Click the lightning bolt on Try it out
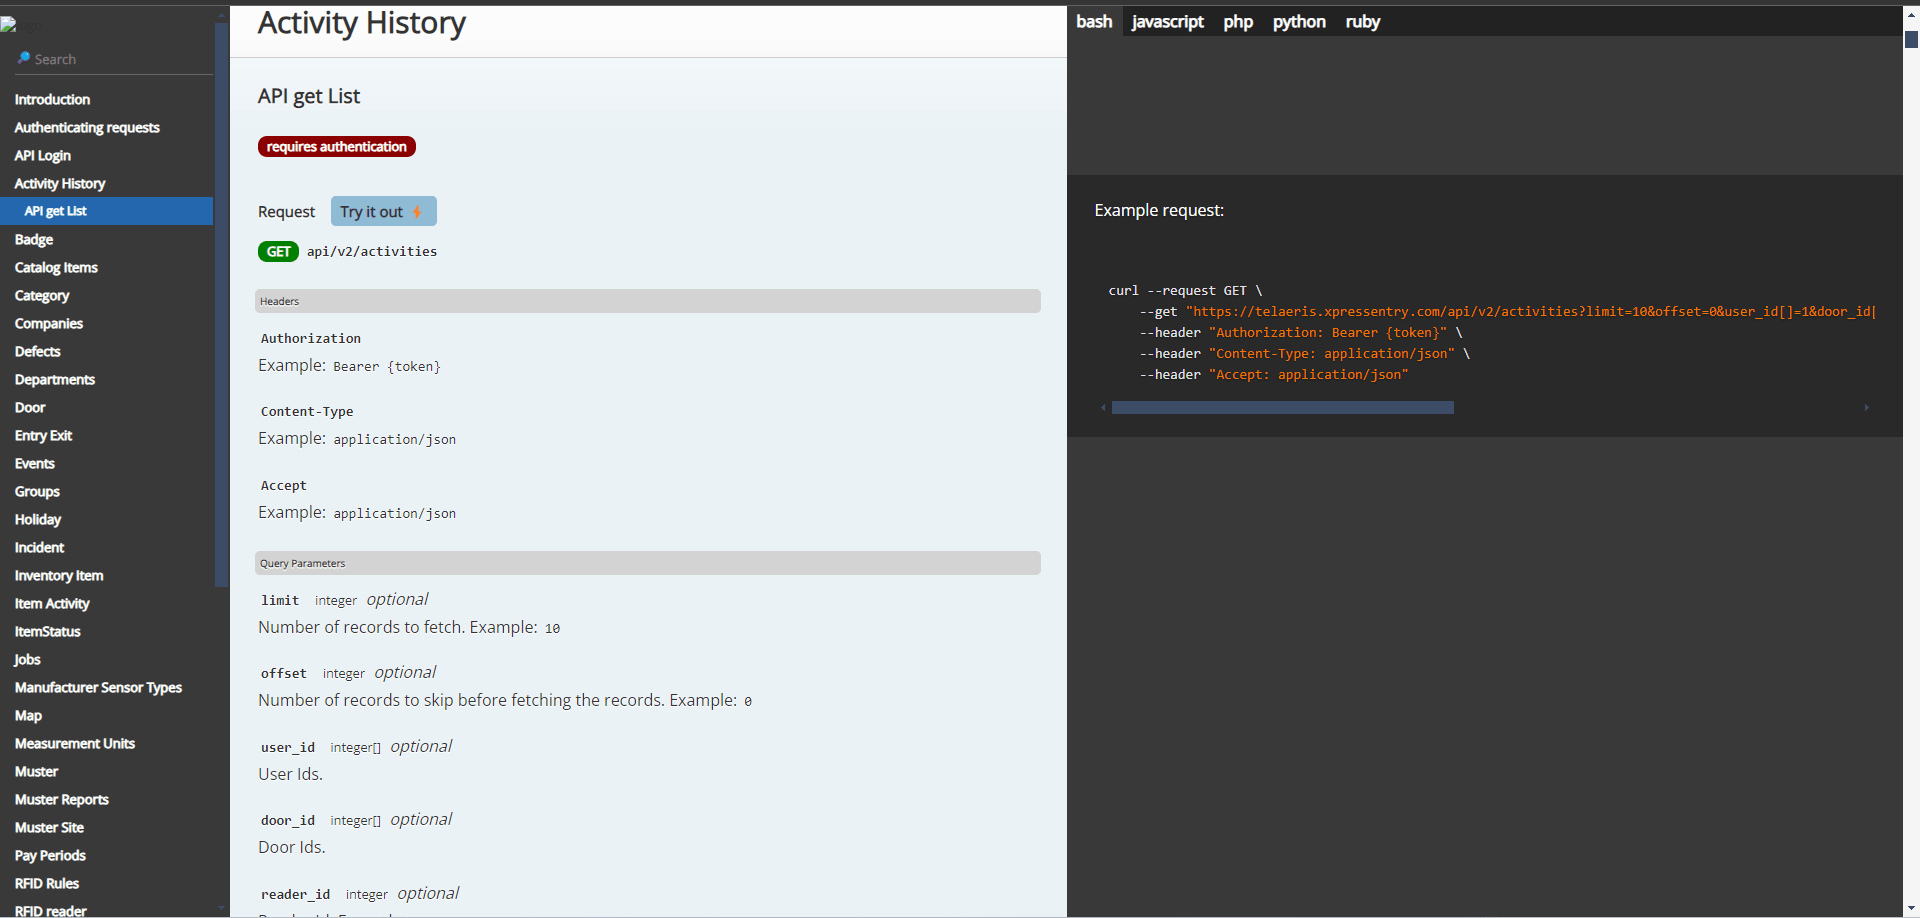Image resolution: width=1920 pixels, height=918 pixels. coord(418,212)
